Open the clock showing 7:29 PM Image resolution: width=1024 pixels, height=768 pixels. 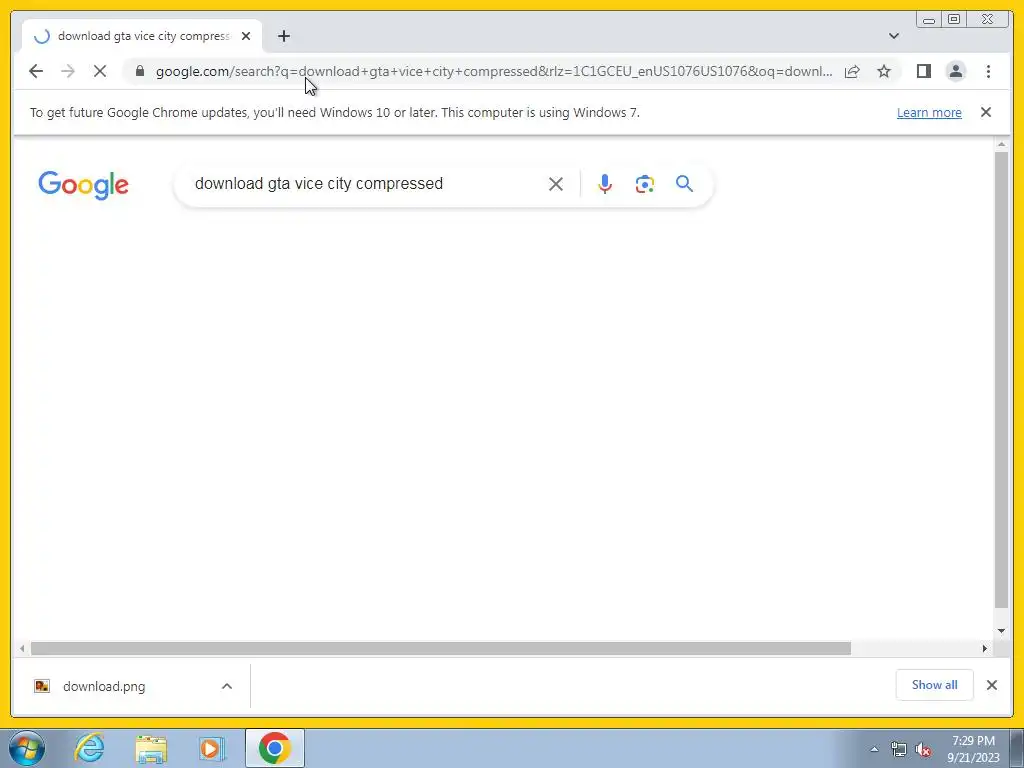point(973,749)
